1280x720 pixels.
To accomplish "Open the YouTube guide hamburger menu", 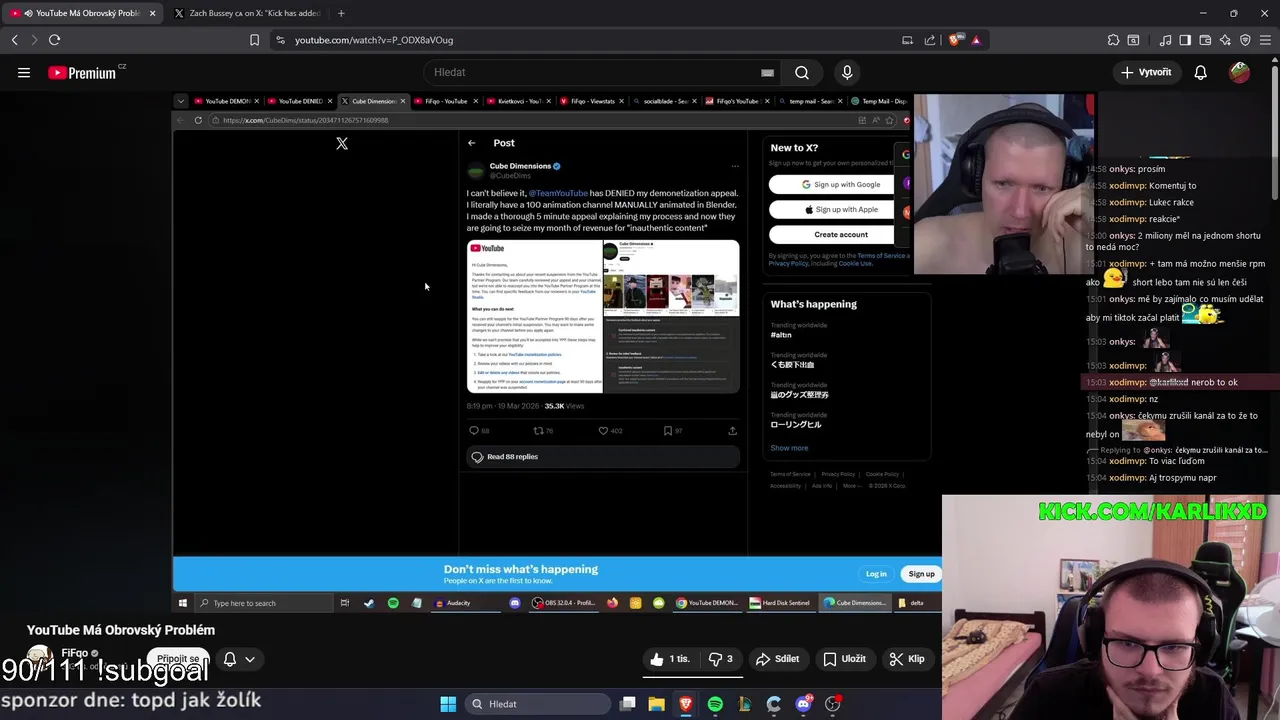I will point(24,72).
